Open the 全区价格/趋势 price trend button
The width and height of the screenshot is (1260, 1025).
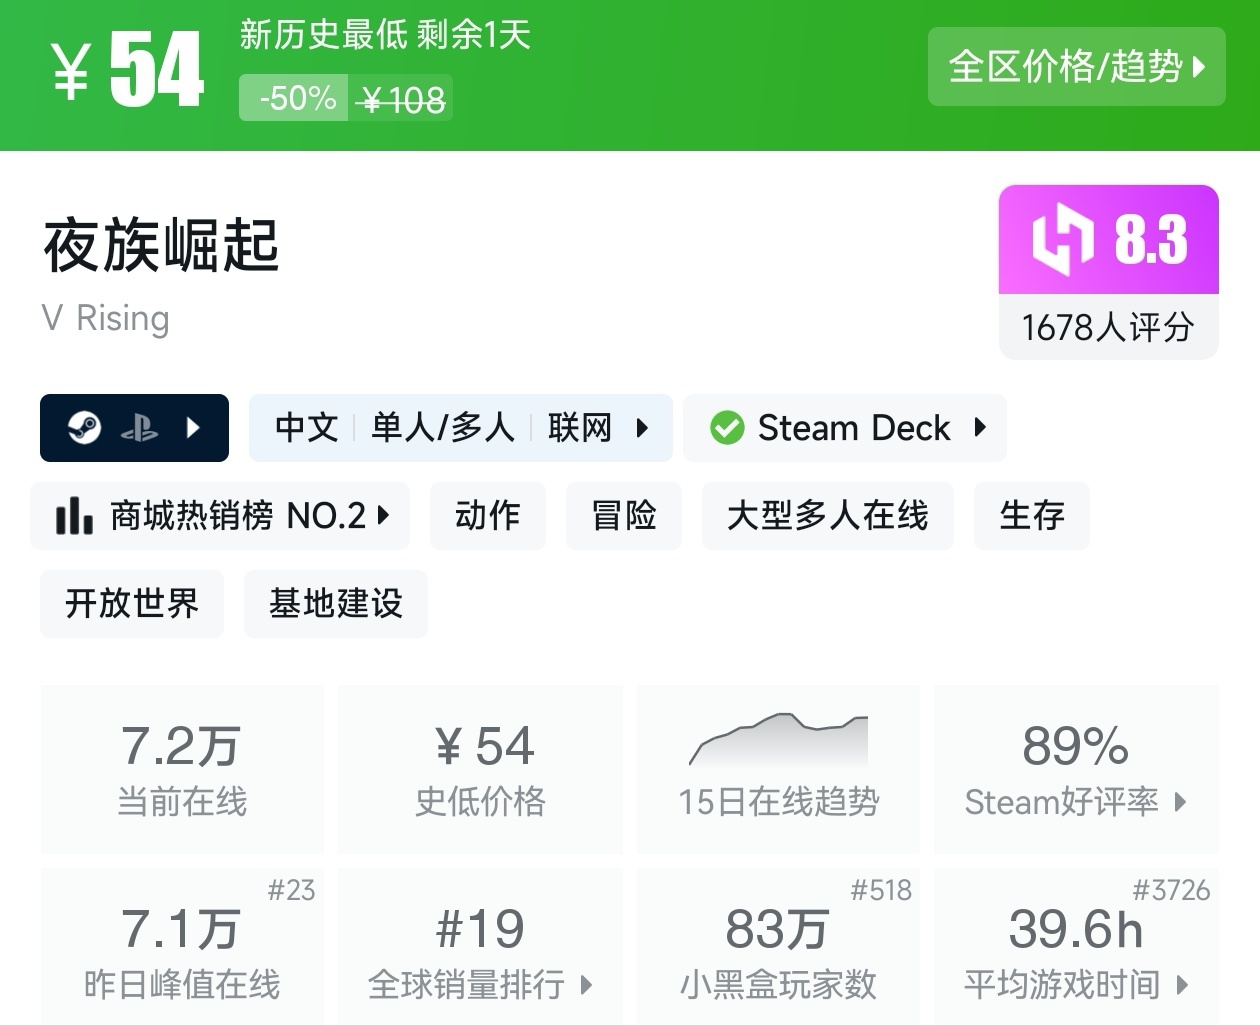click(x=1076, y=67)
